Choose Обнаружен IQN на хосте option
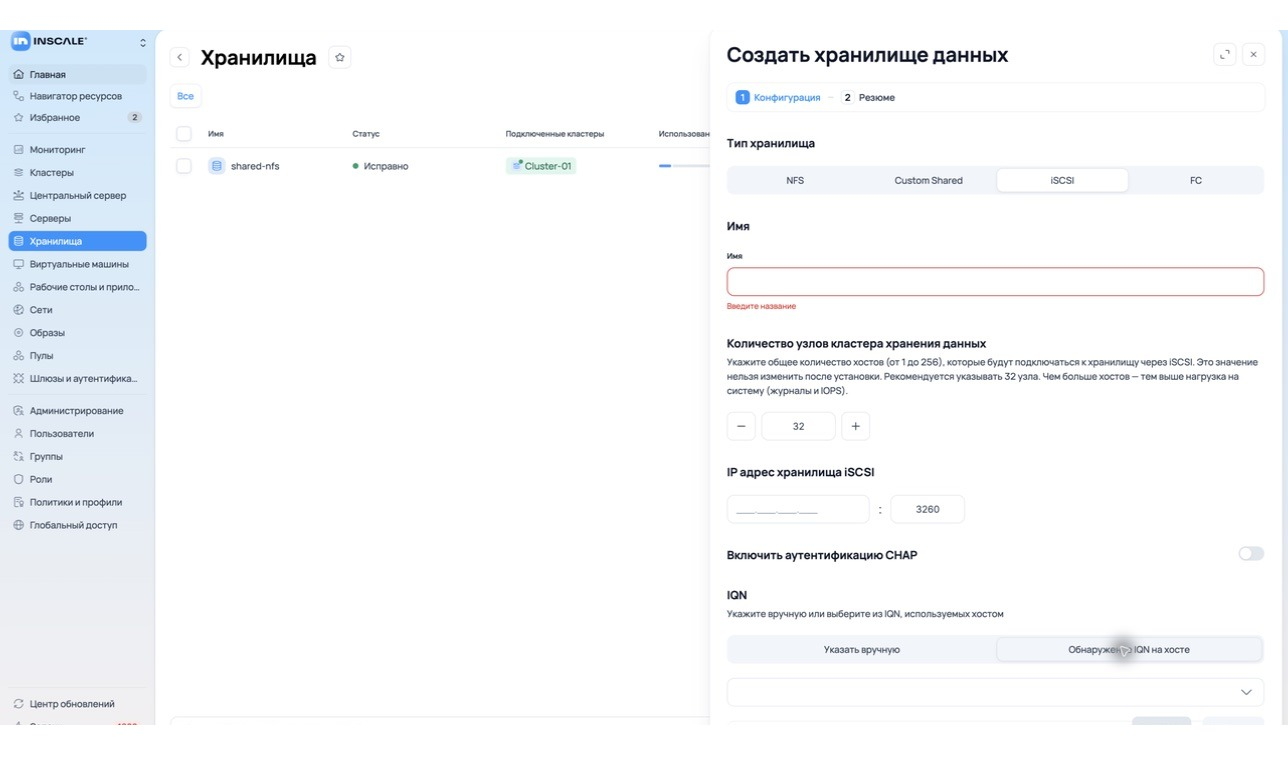Viewport: 1288px width, 768px height. click(x=1129, y=649)
